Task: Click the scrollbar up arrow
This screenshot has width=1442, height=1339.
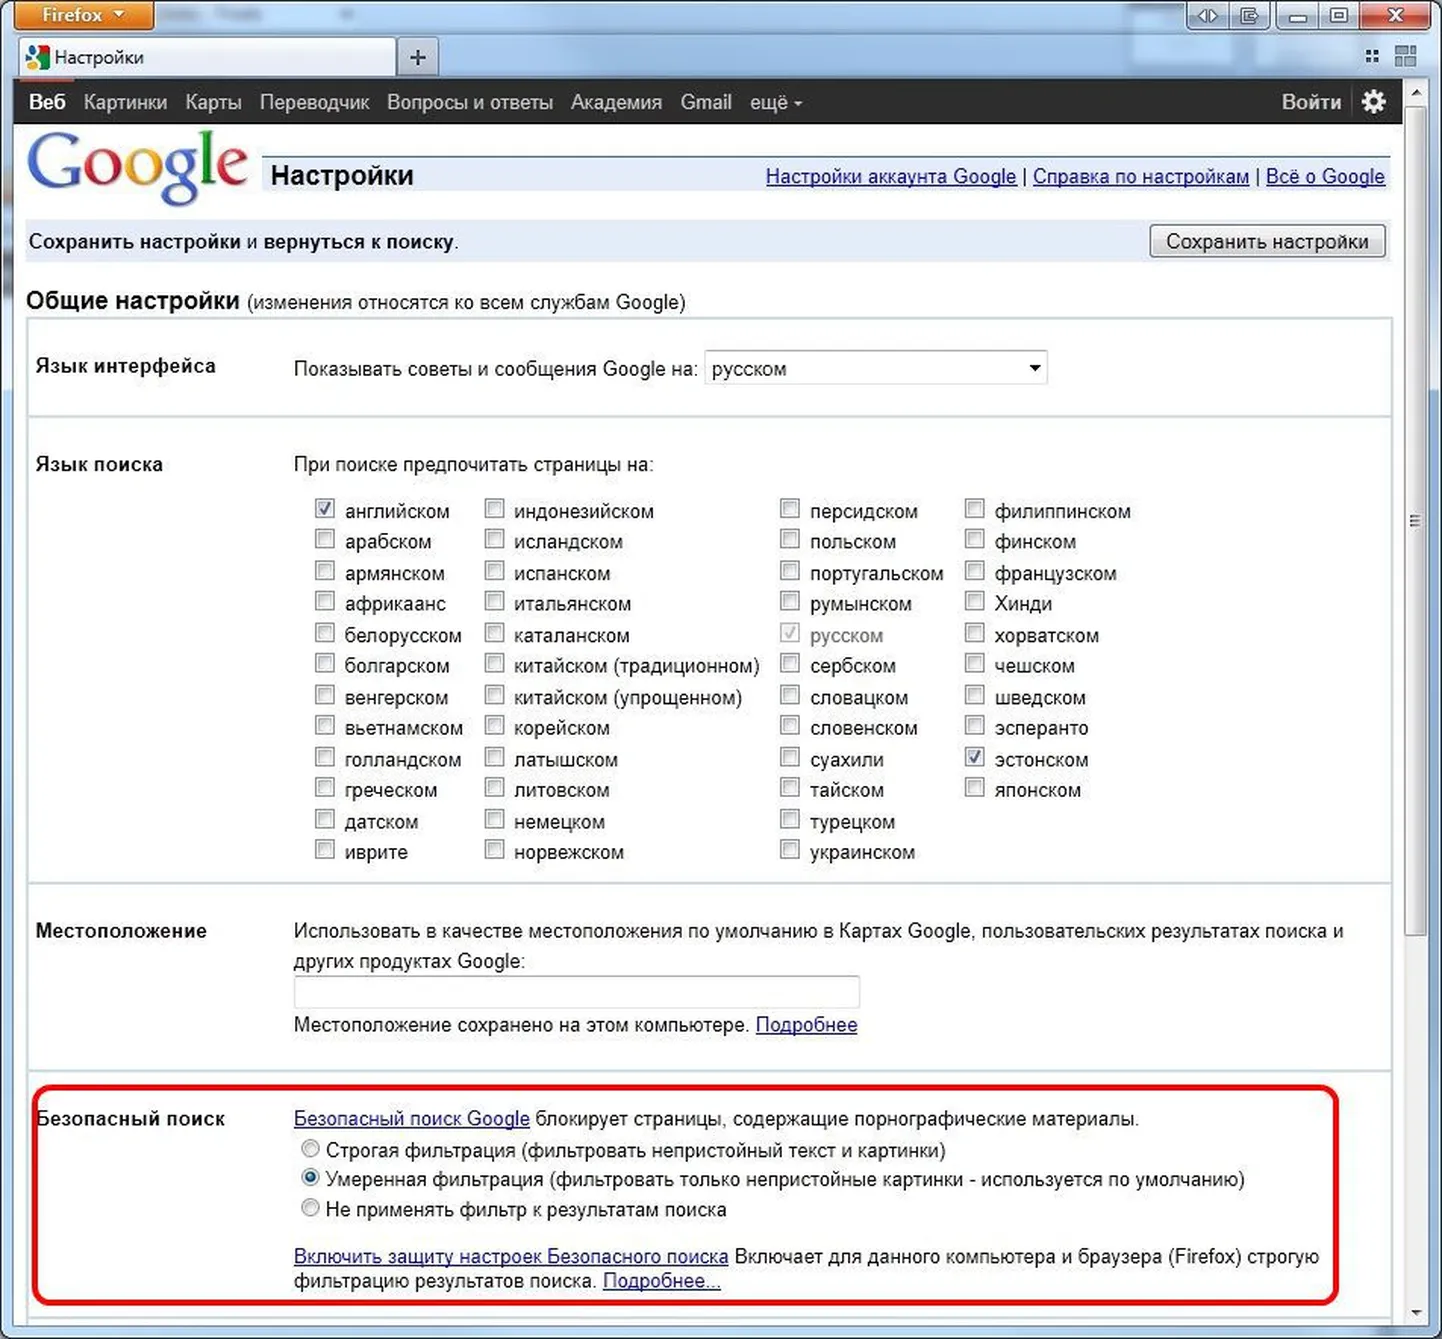Action: click(x=1415, y=92)
